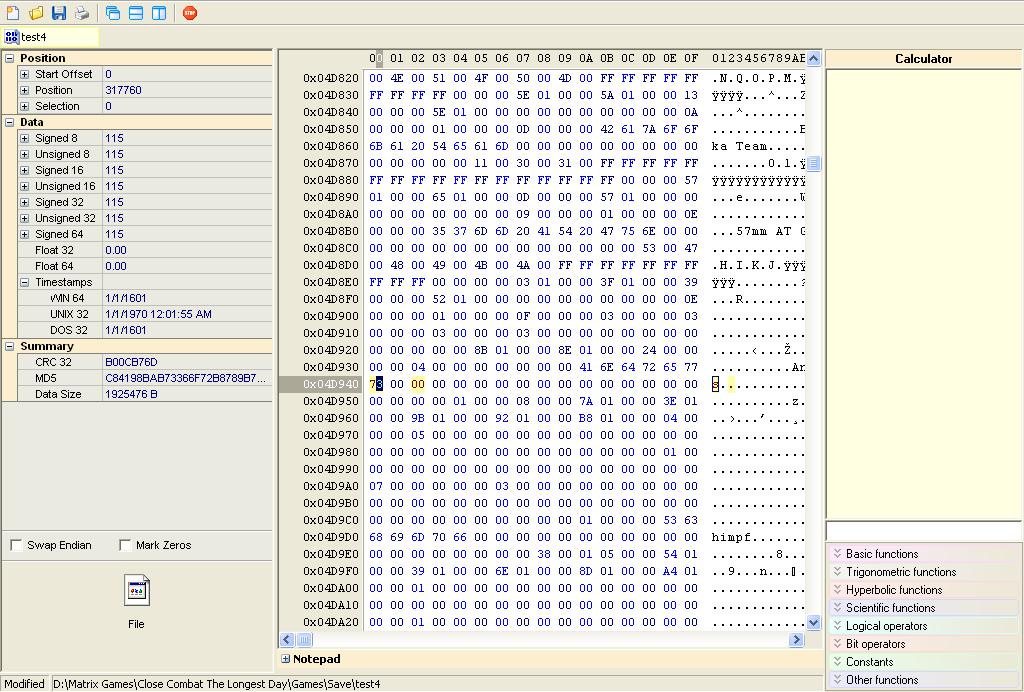Click the horizontal scrollbar thumb

[x=304, y=640]
